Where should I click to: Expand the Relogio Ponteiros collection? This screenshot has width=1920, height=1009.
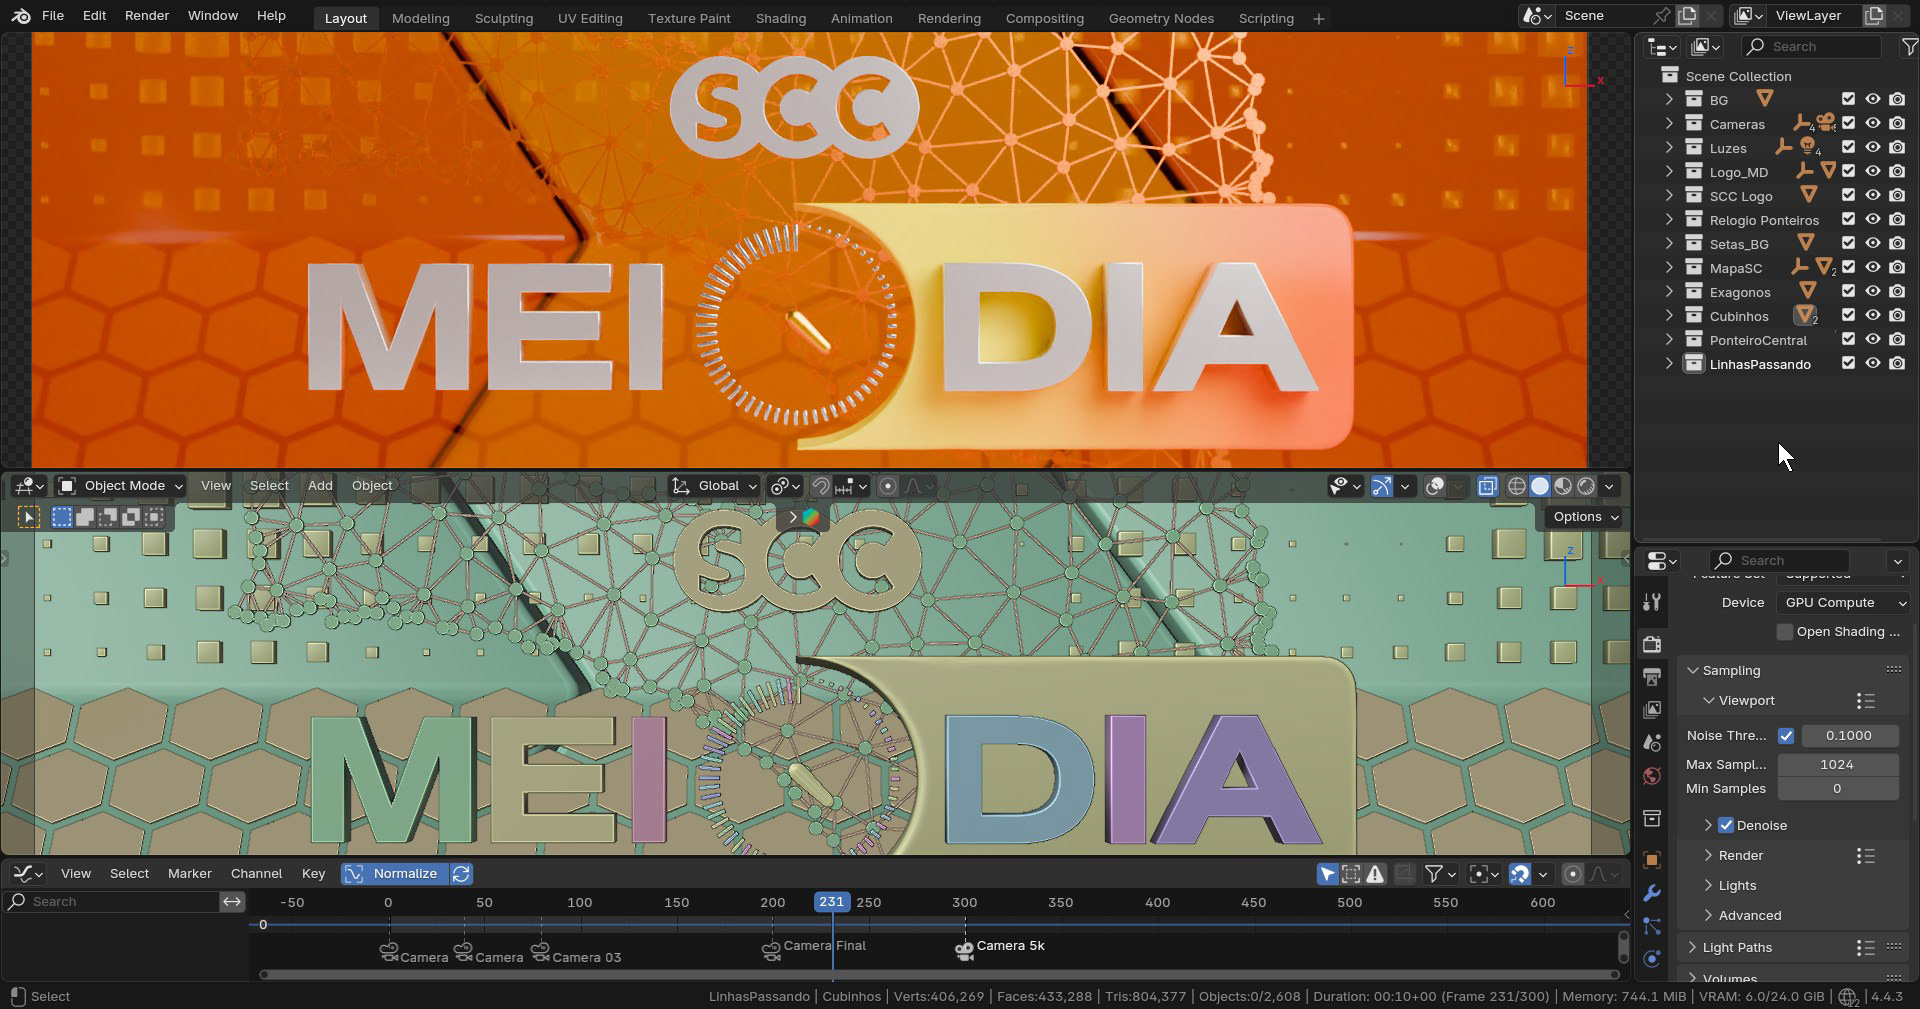(1669, 220)
